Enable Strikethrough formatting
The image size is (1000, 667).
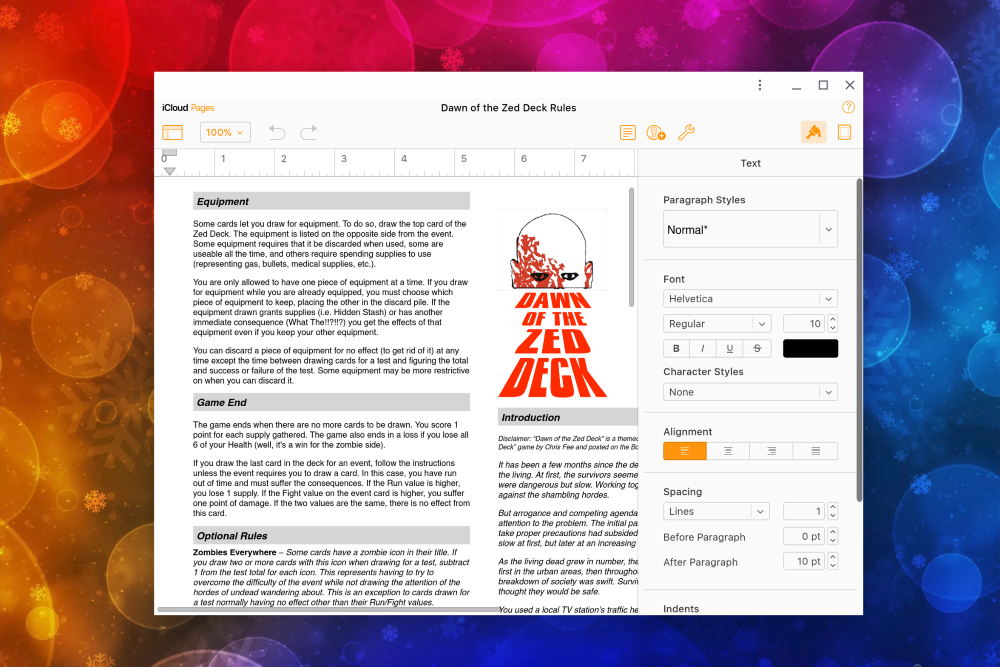[x=757, y=347]
